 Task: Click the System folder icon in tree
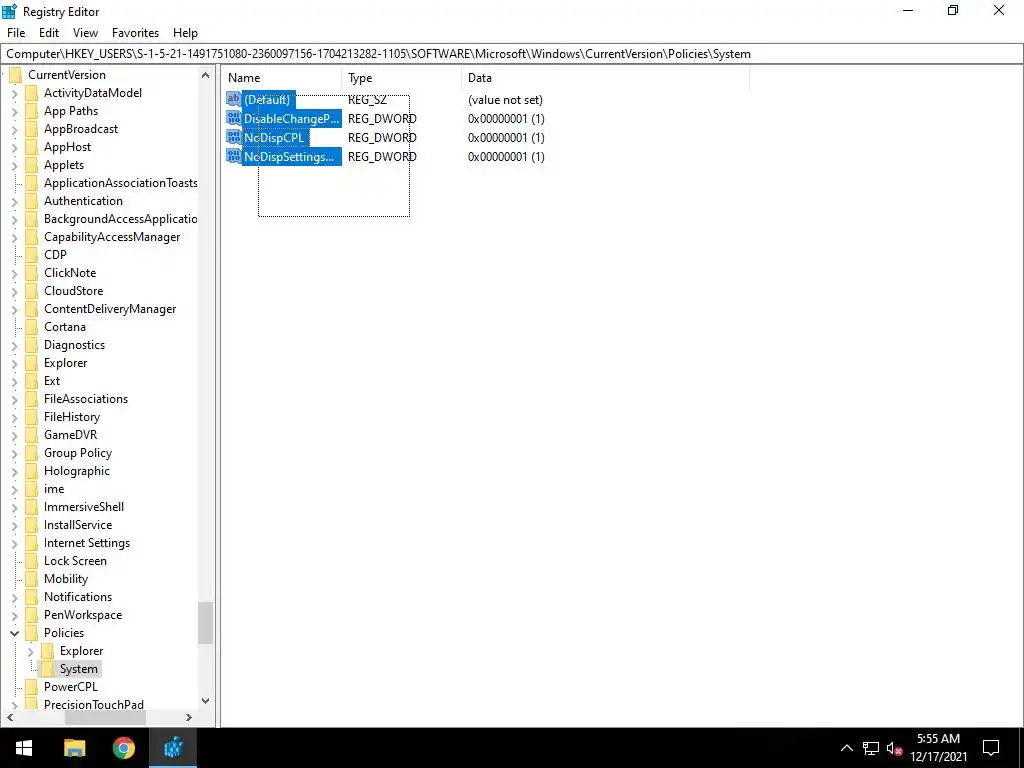[47, 669]
